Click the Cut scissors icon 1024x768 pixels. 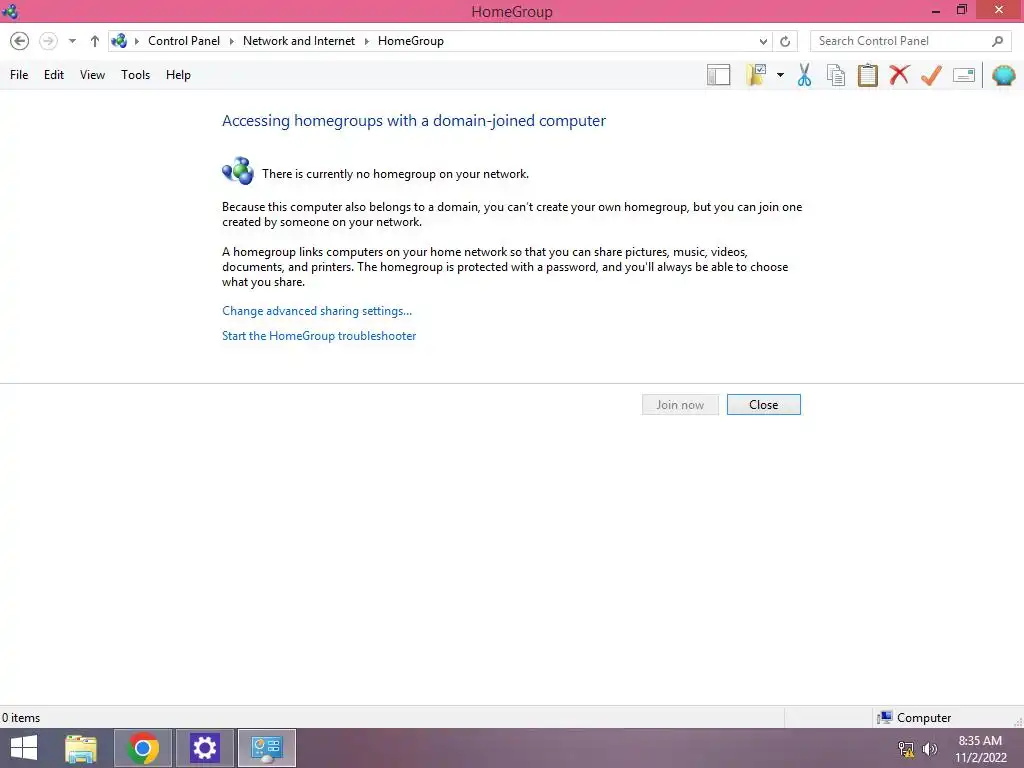coord(805,75)
